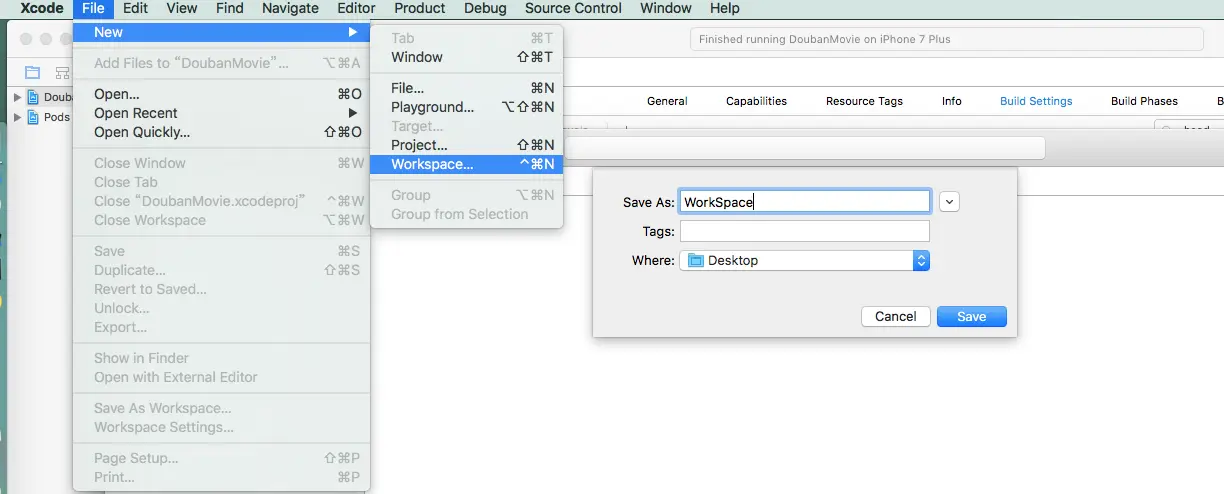Viewport: 1224px width, 494px height.
Task: Open the New submenu
Action: tap(221, 32)
